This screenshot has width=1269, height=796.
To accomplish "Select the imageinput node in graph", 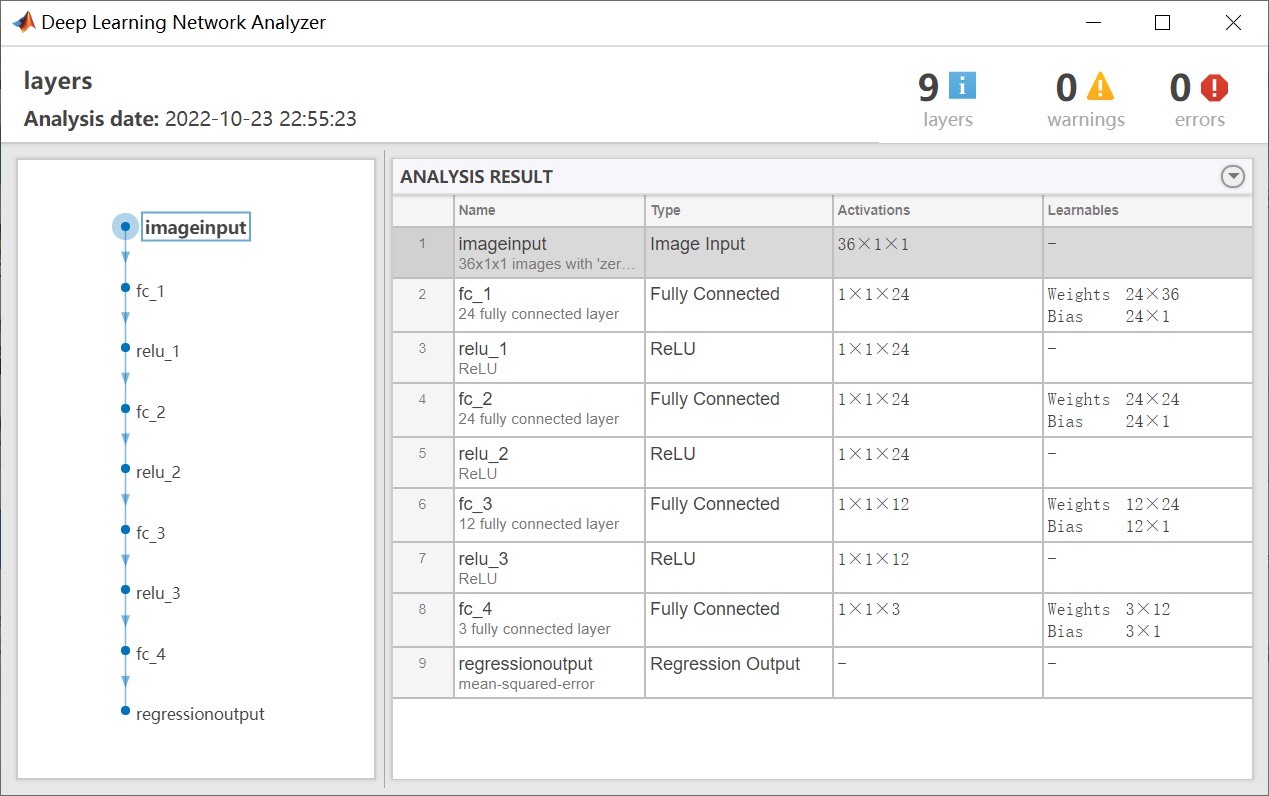I will (x=125, y=228).
